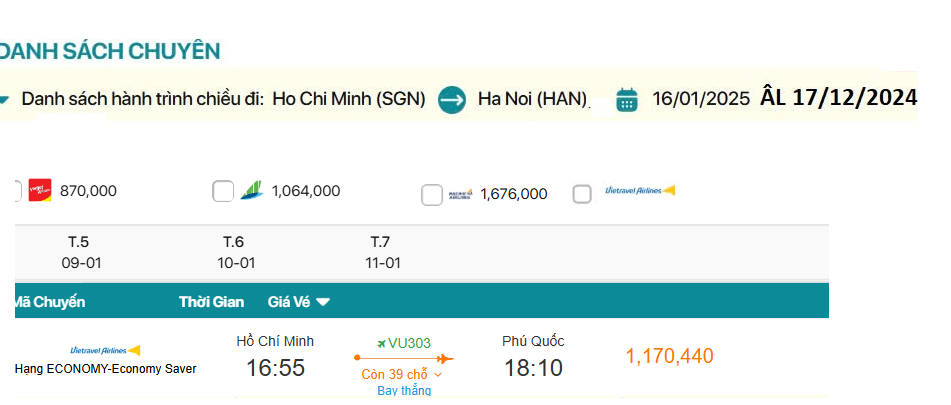Click the 16/01/2025 departure date field
The width and height of the screenshot is (951, 405).
coord(700,99)
